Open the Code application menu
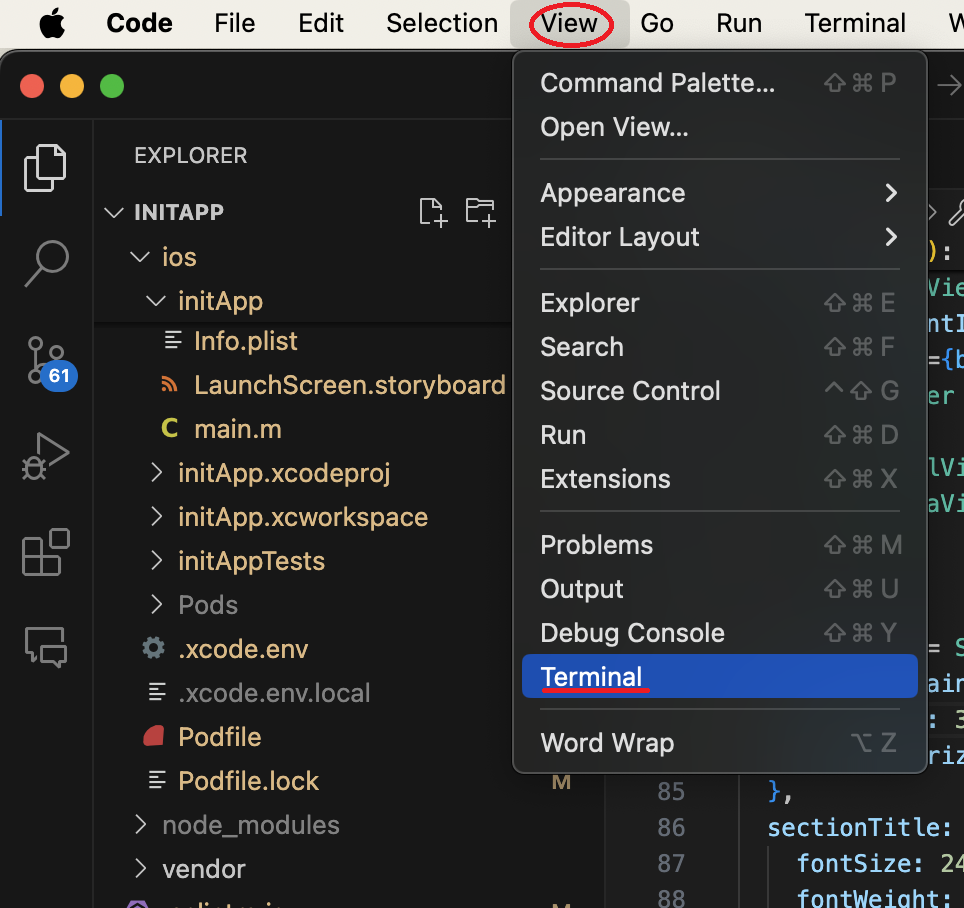 coord(140,23)
